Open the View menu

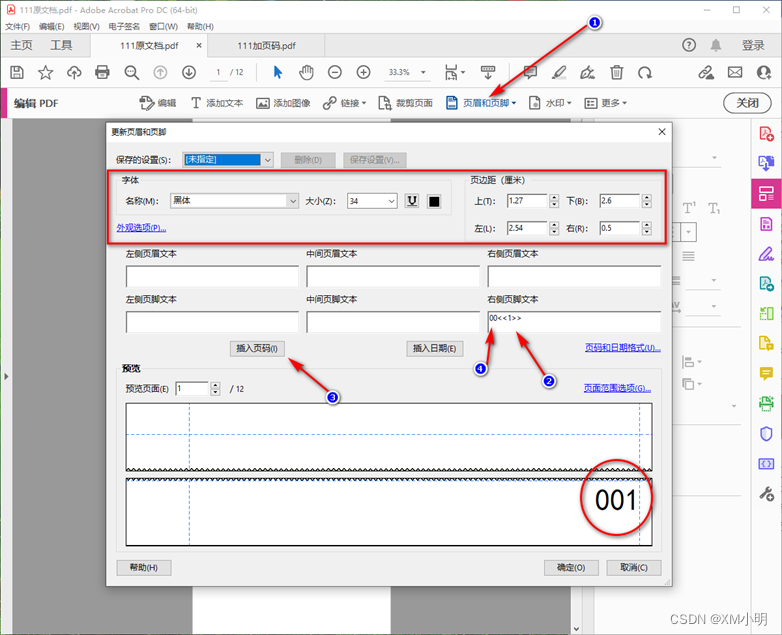point(86,26)
